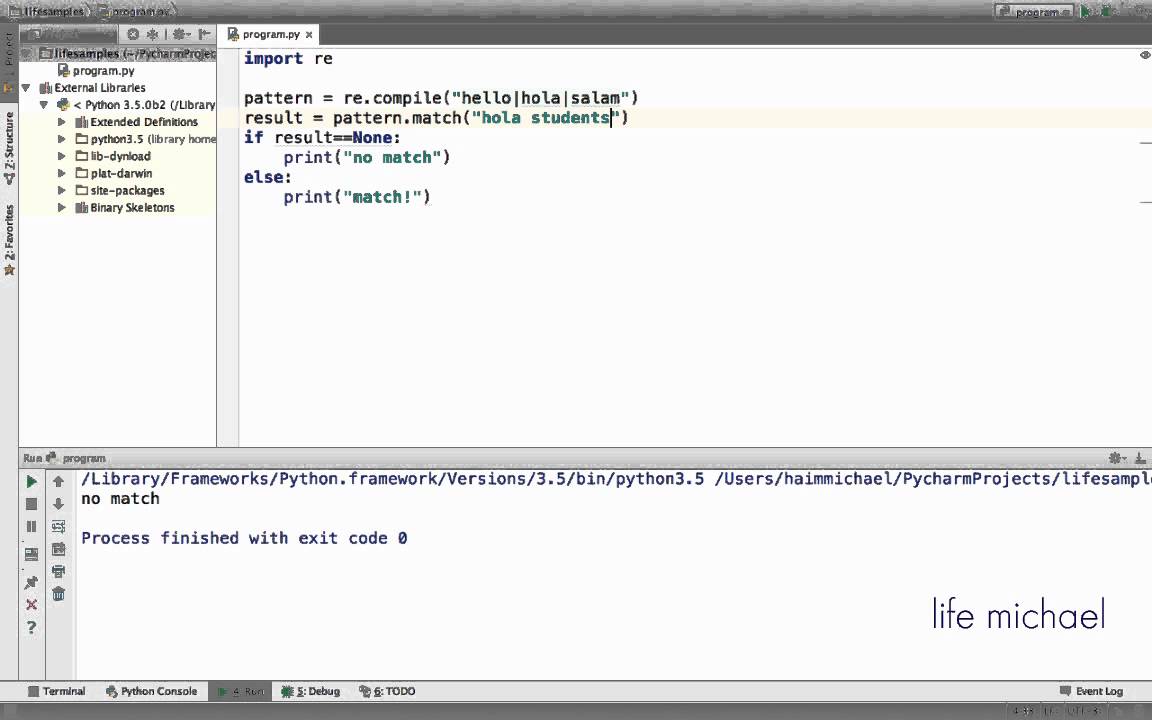Click the python3.5 interpreter path output line
The width and height of the screenshot is (1152, 720).
pyautogui.click(x=616, y=479)
